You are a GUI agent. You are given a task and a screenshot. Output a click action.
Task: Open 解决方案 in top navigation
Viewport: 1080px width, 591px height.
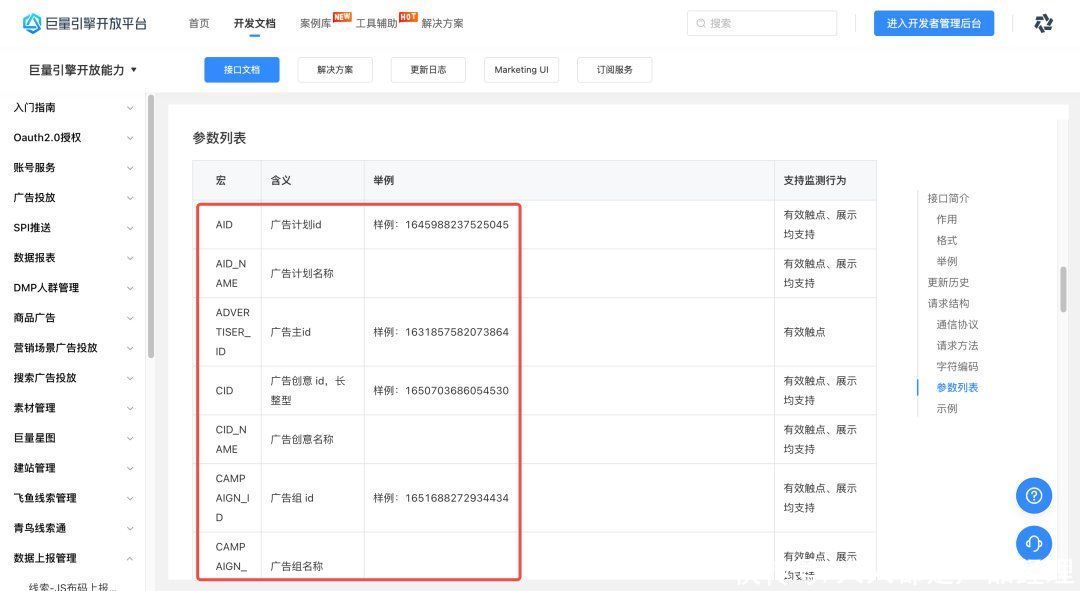442,23
